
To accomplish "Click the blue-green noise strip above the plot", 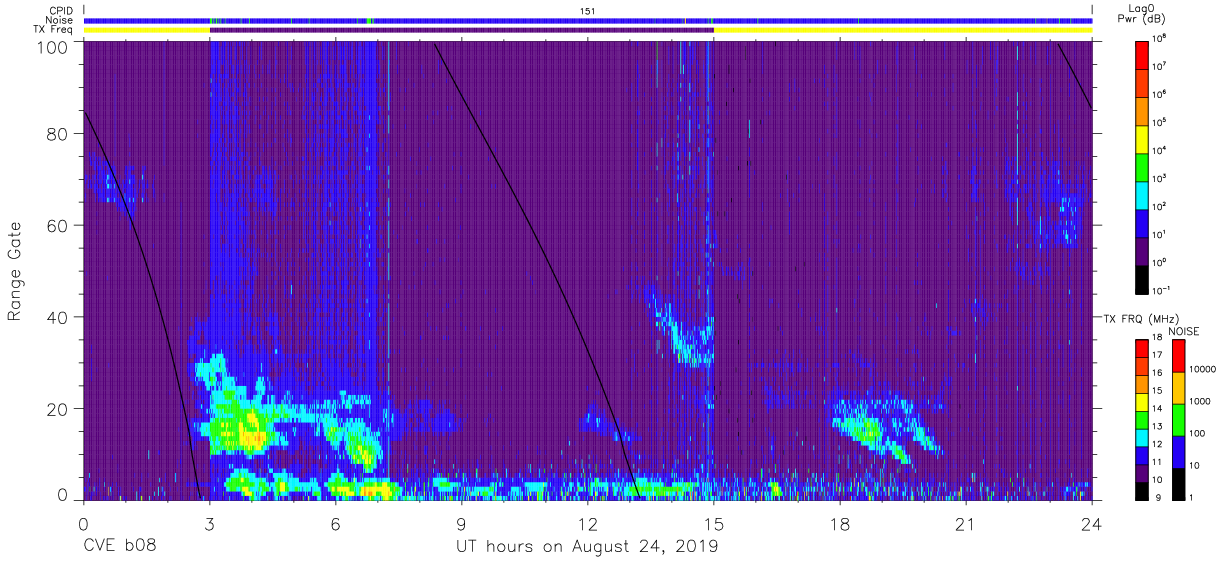I will point(587,20).
